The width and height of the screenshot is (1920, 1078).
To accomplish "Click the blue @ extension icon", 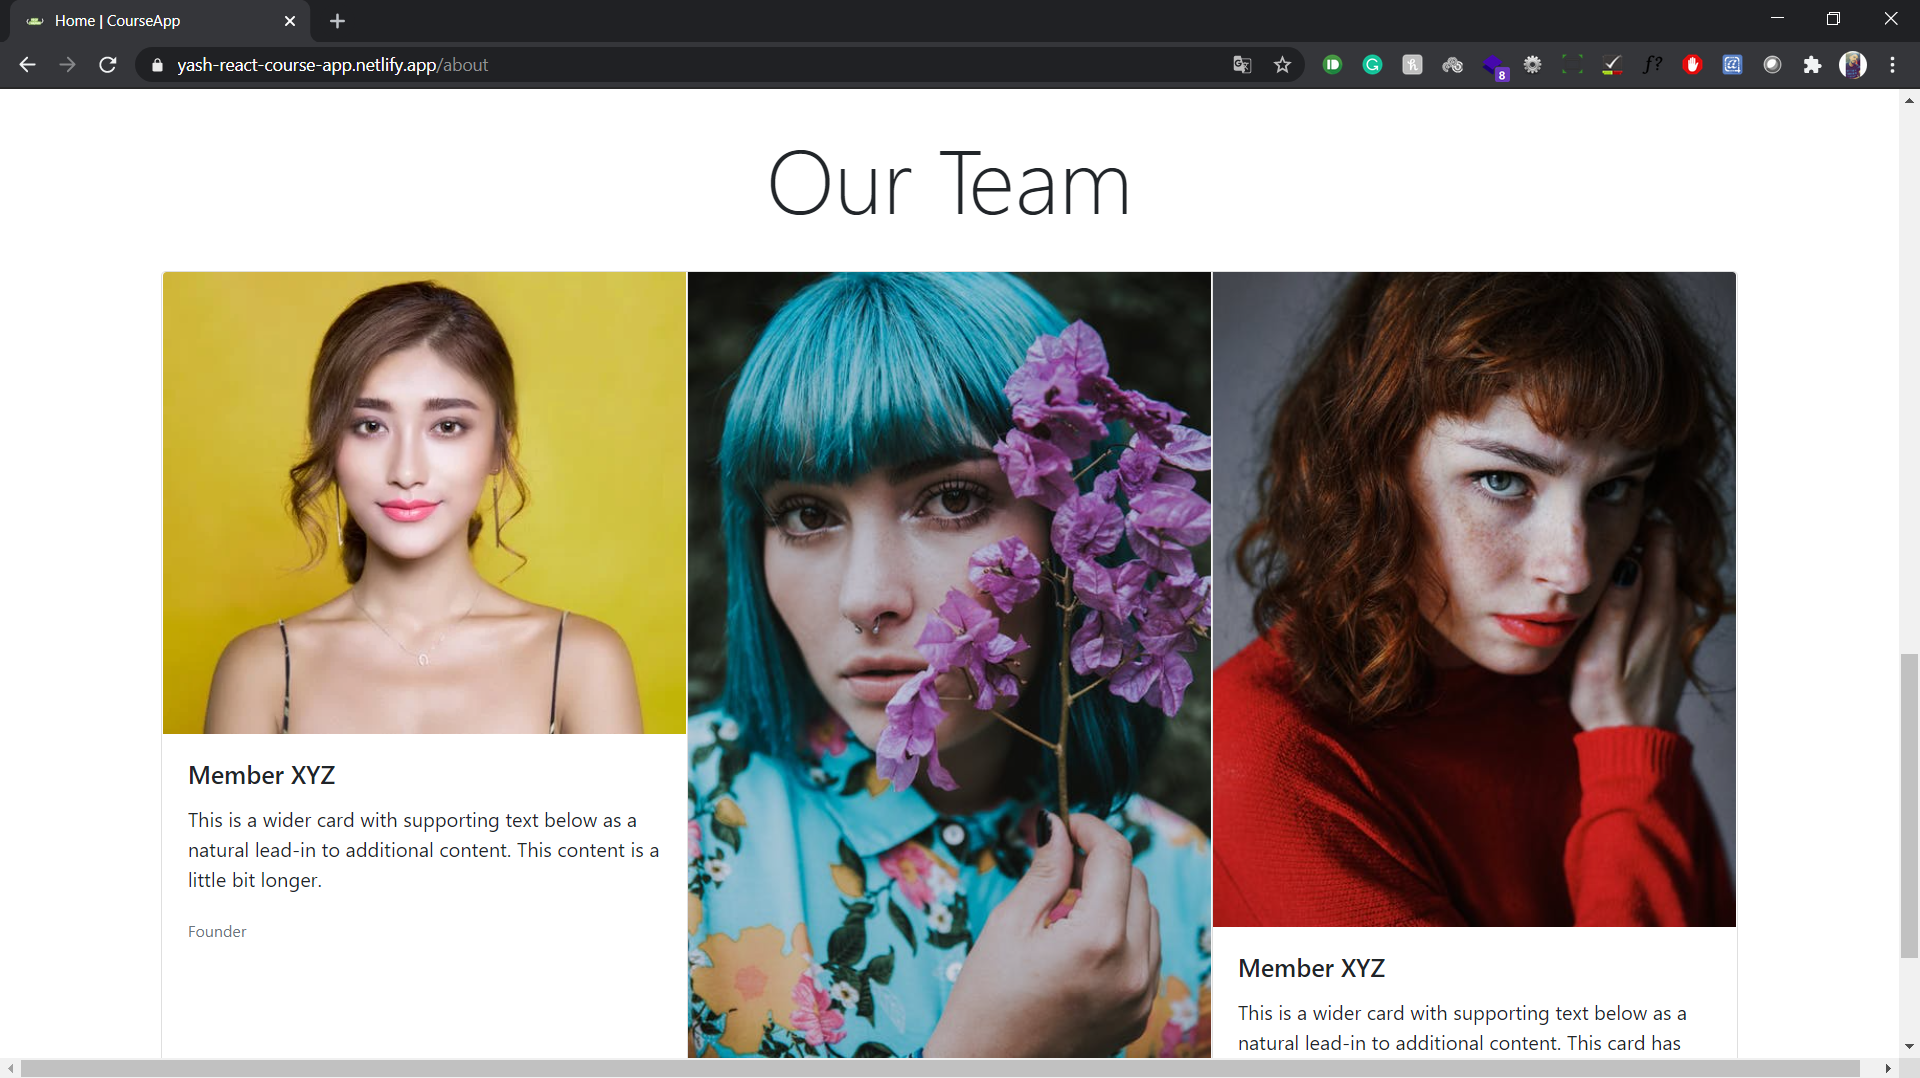I will click(1732, 64).
